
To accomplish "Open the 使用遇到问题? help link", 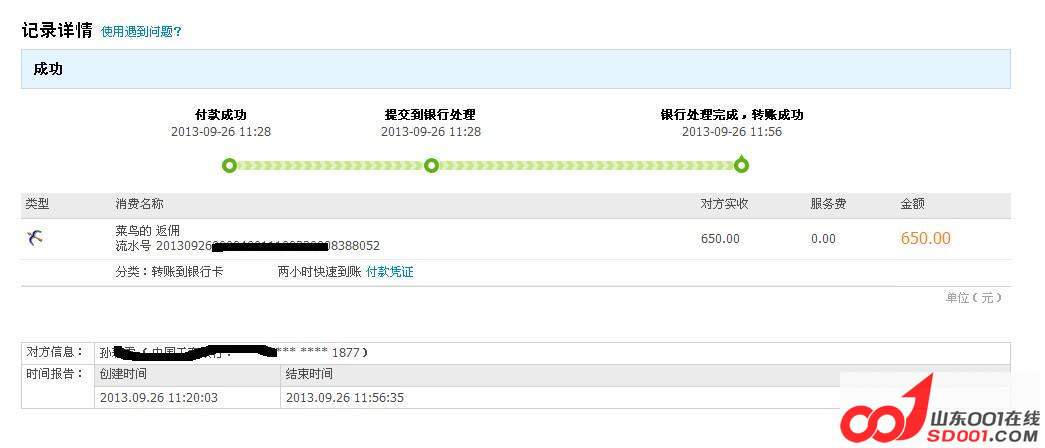I will 141,32.
